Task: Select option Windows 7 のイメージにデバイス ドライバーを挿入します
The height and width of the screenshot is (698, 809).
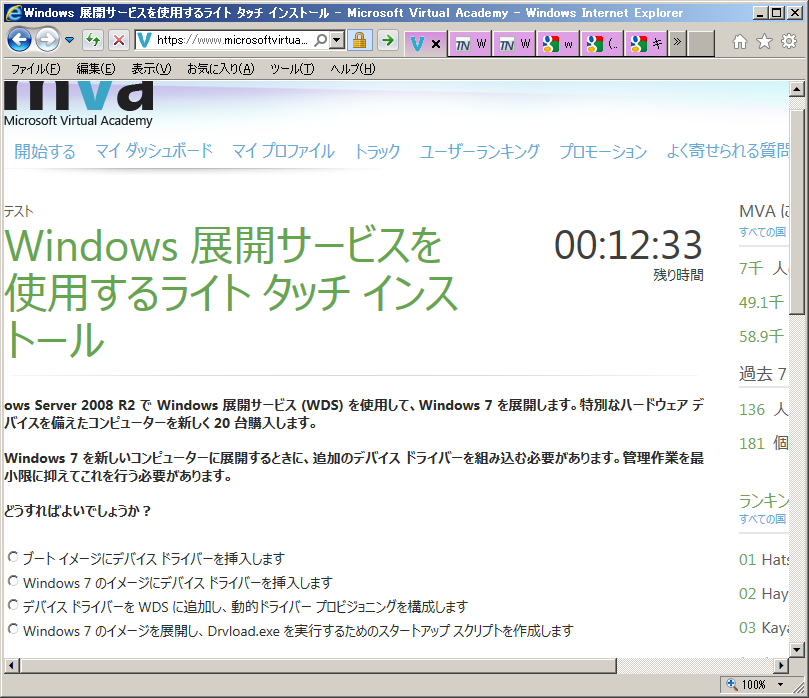Action: point(13,581)
